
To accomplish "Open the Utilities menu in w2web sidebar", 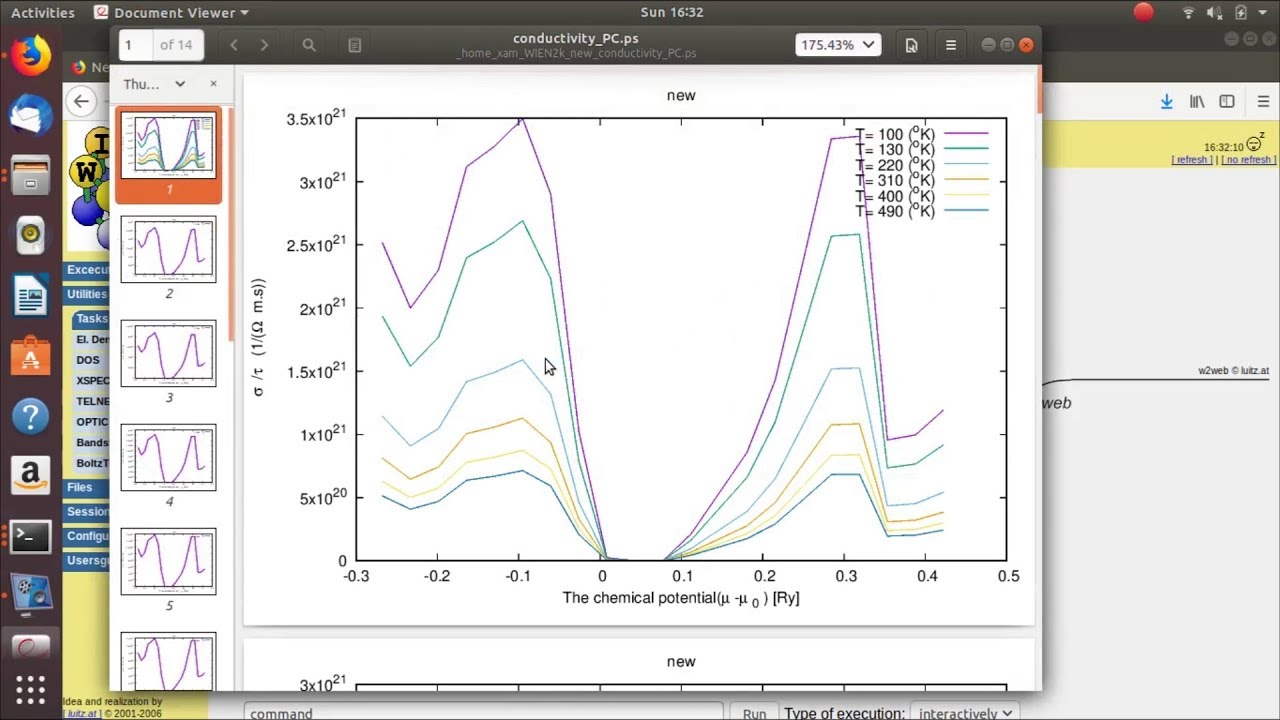I will coord(87,294).
